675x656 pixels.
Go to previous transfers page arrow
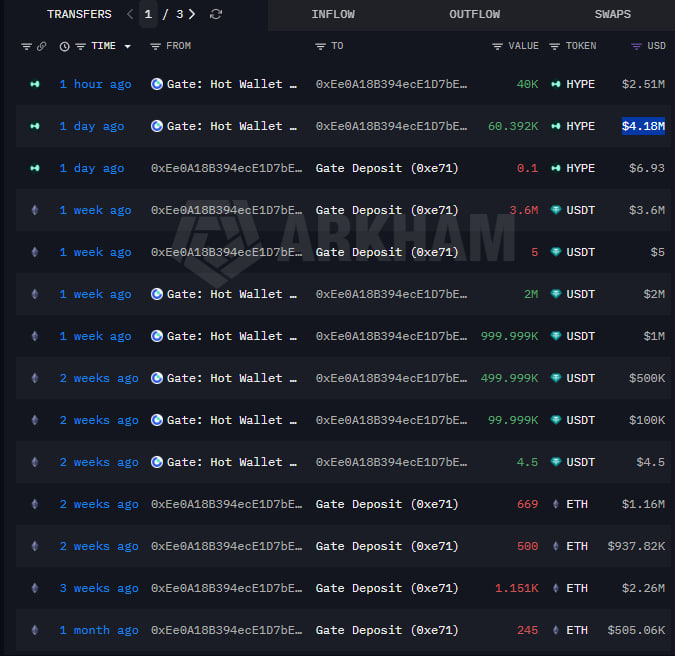point(130,14)
